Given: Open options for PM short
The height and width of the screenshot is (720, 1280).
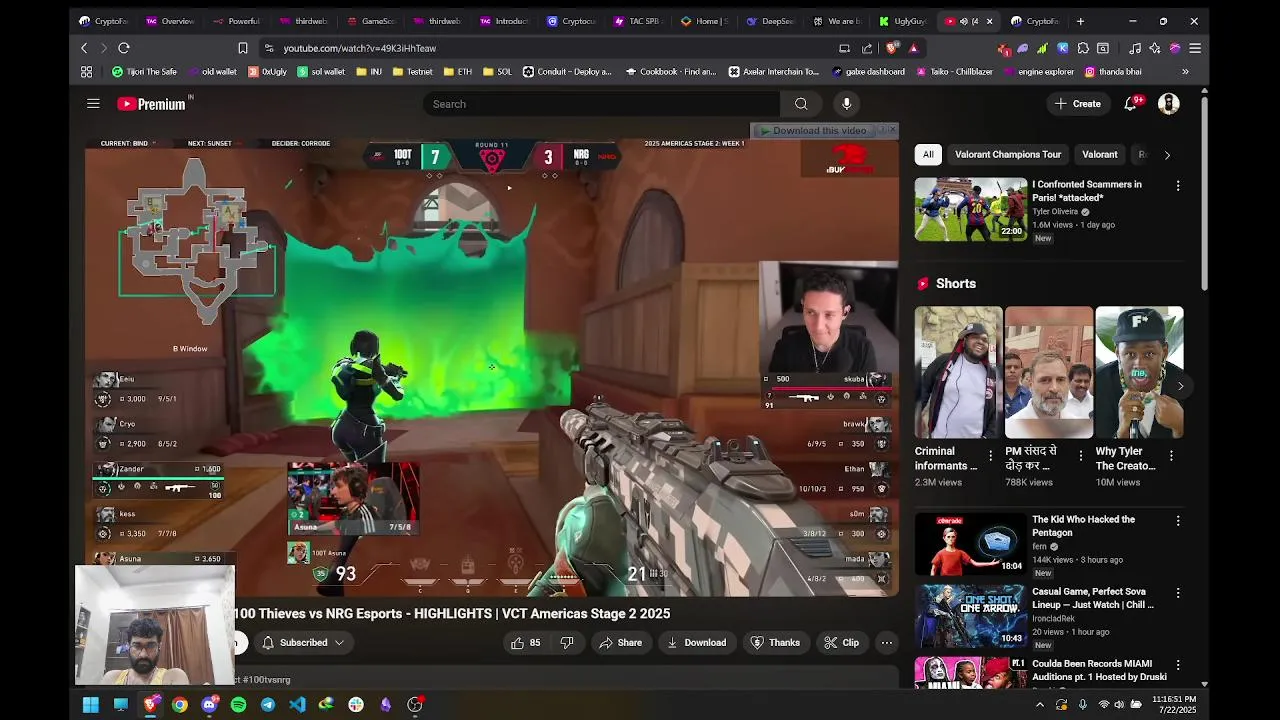Looking at the screenshot, I should (1080, 455).
